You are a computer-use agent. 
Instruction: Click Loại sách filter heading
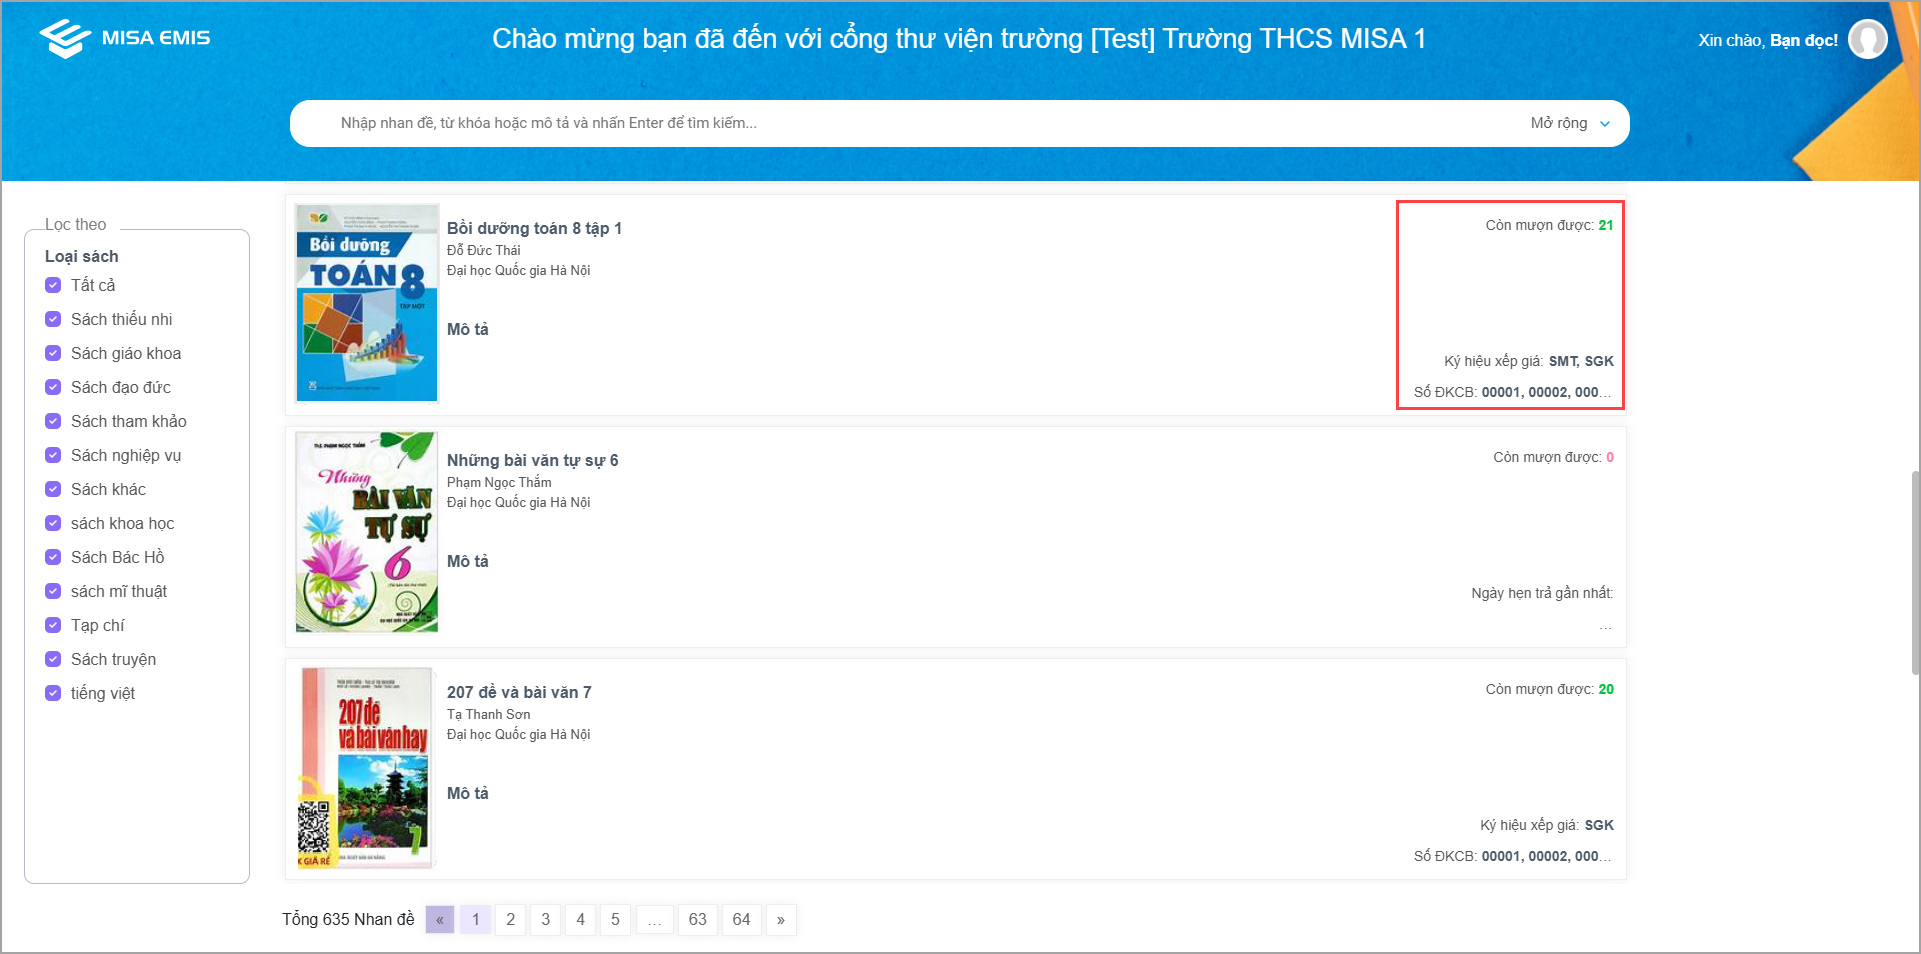(81, 256)
